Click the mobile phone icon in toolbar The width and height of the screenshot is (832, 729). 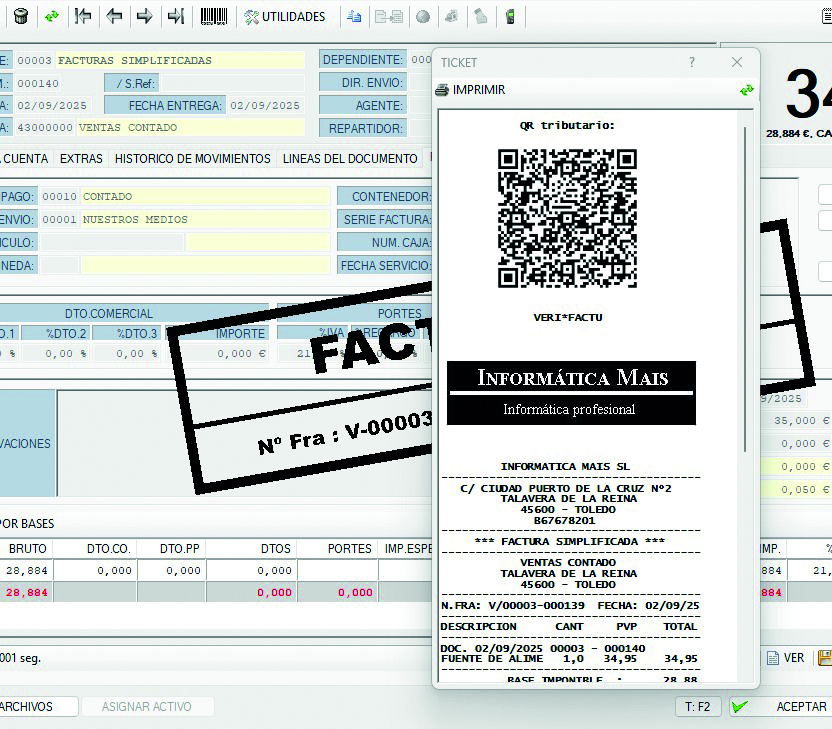point(510,16)
